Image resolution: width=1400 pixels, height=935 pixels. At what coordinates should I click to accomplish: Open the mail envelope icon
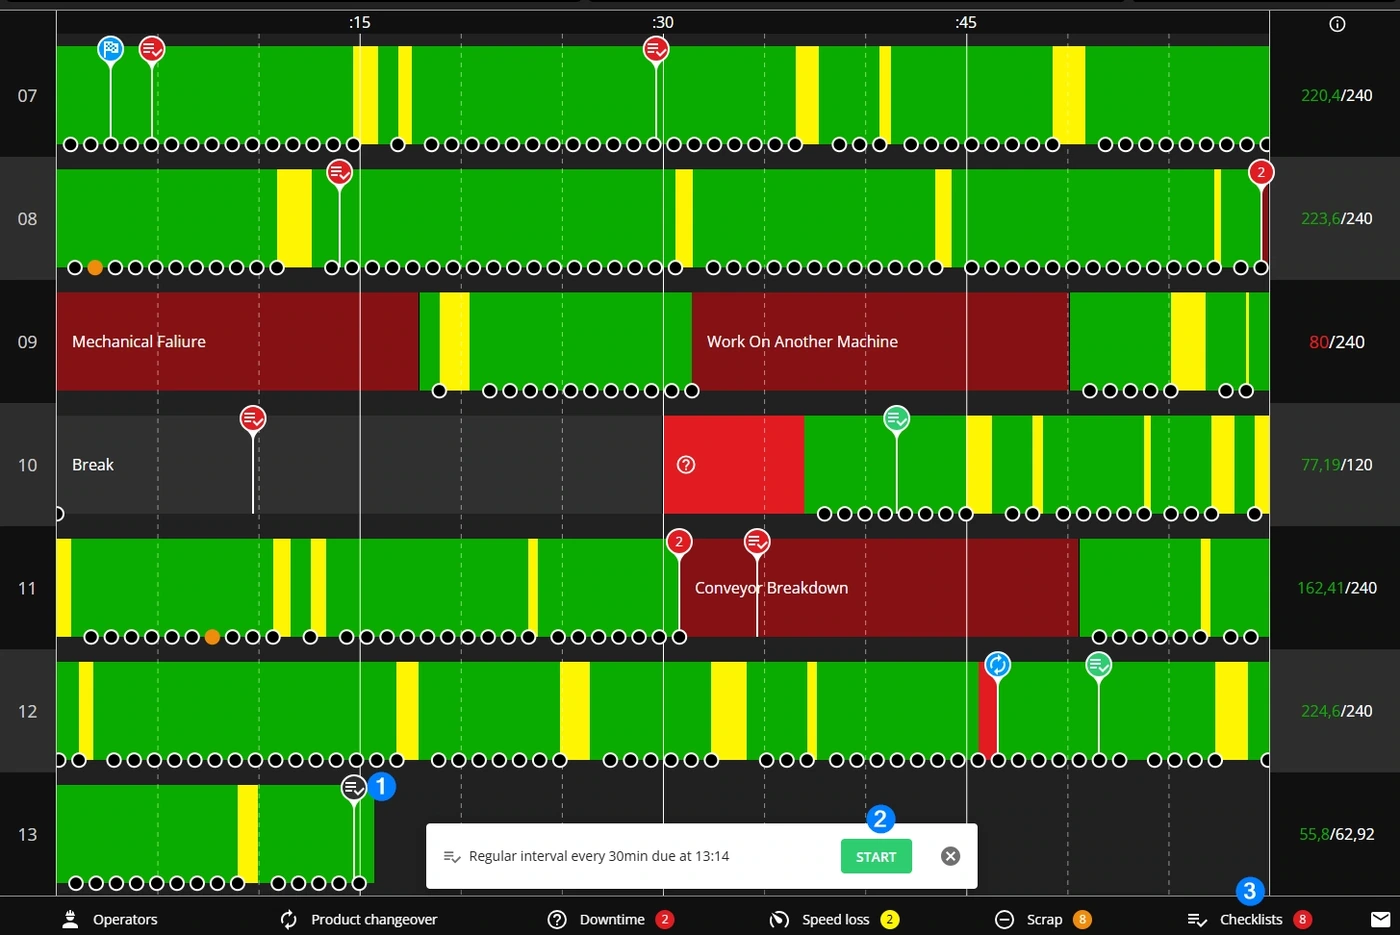[1380, 919]
